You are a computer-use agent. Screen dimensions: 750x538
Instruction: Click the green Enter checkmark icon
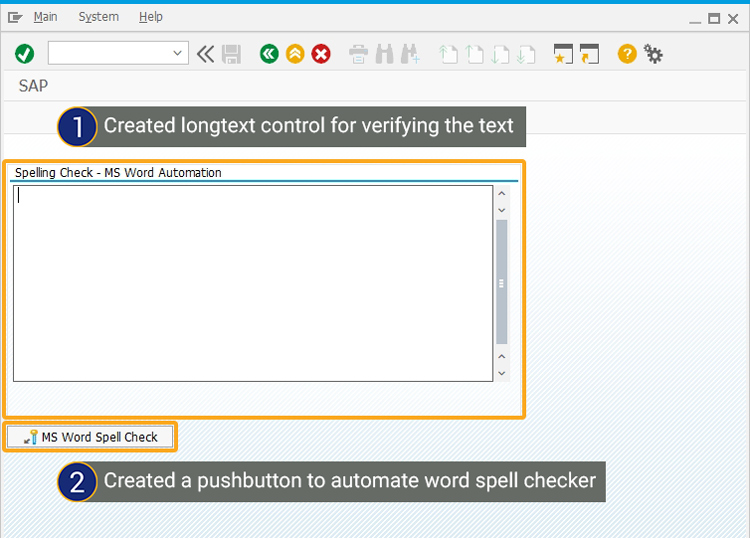click(24, 54)
